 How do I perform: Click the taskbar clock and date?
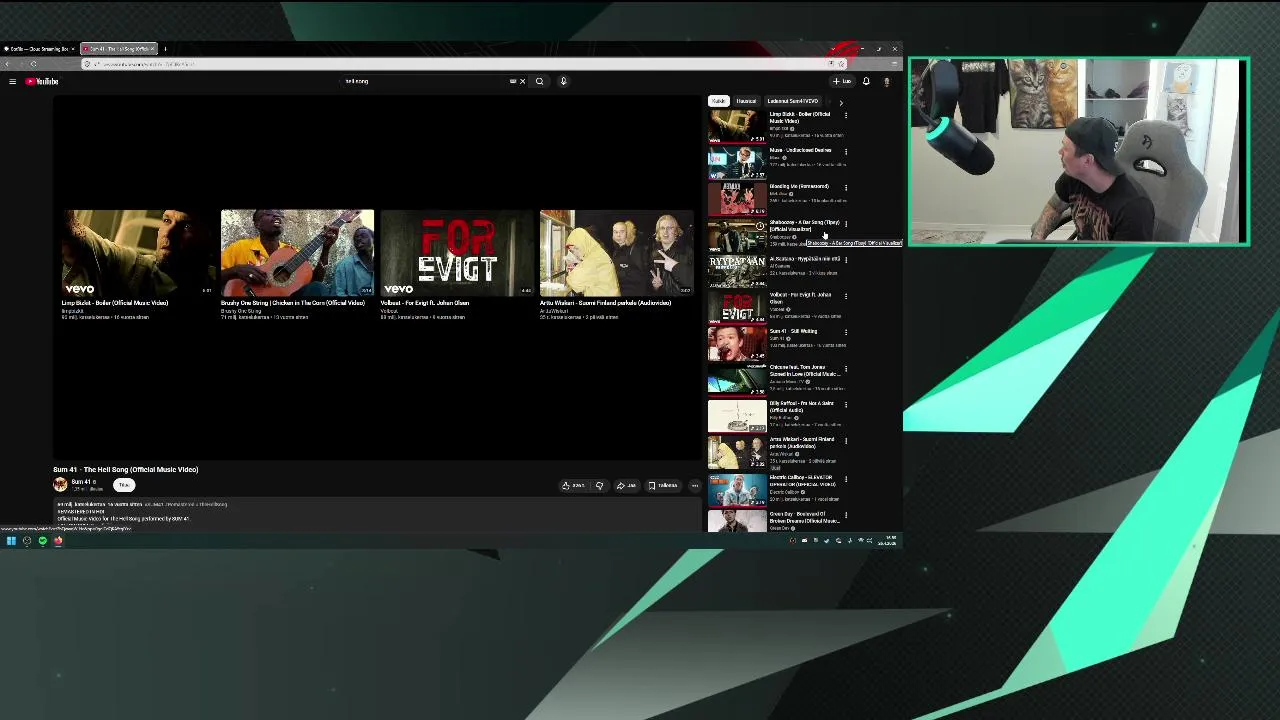pos(887,541)
